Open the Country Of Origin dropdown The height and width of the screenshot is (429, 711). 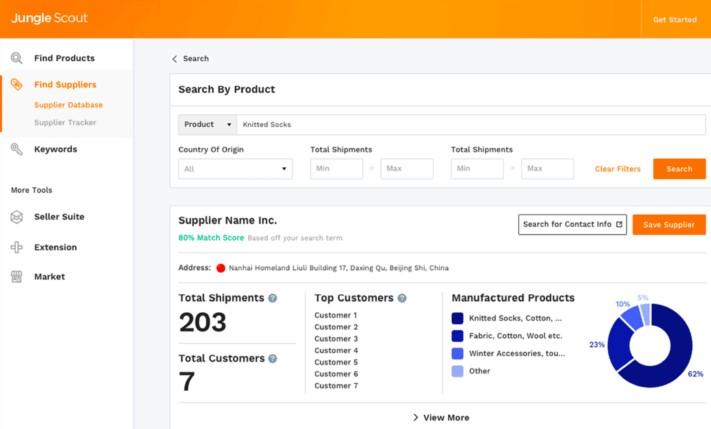click(235, 169)
